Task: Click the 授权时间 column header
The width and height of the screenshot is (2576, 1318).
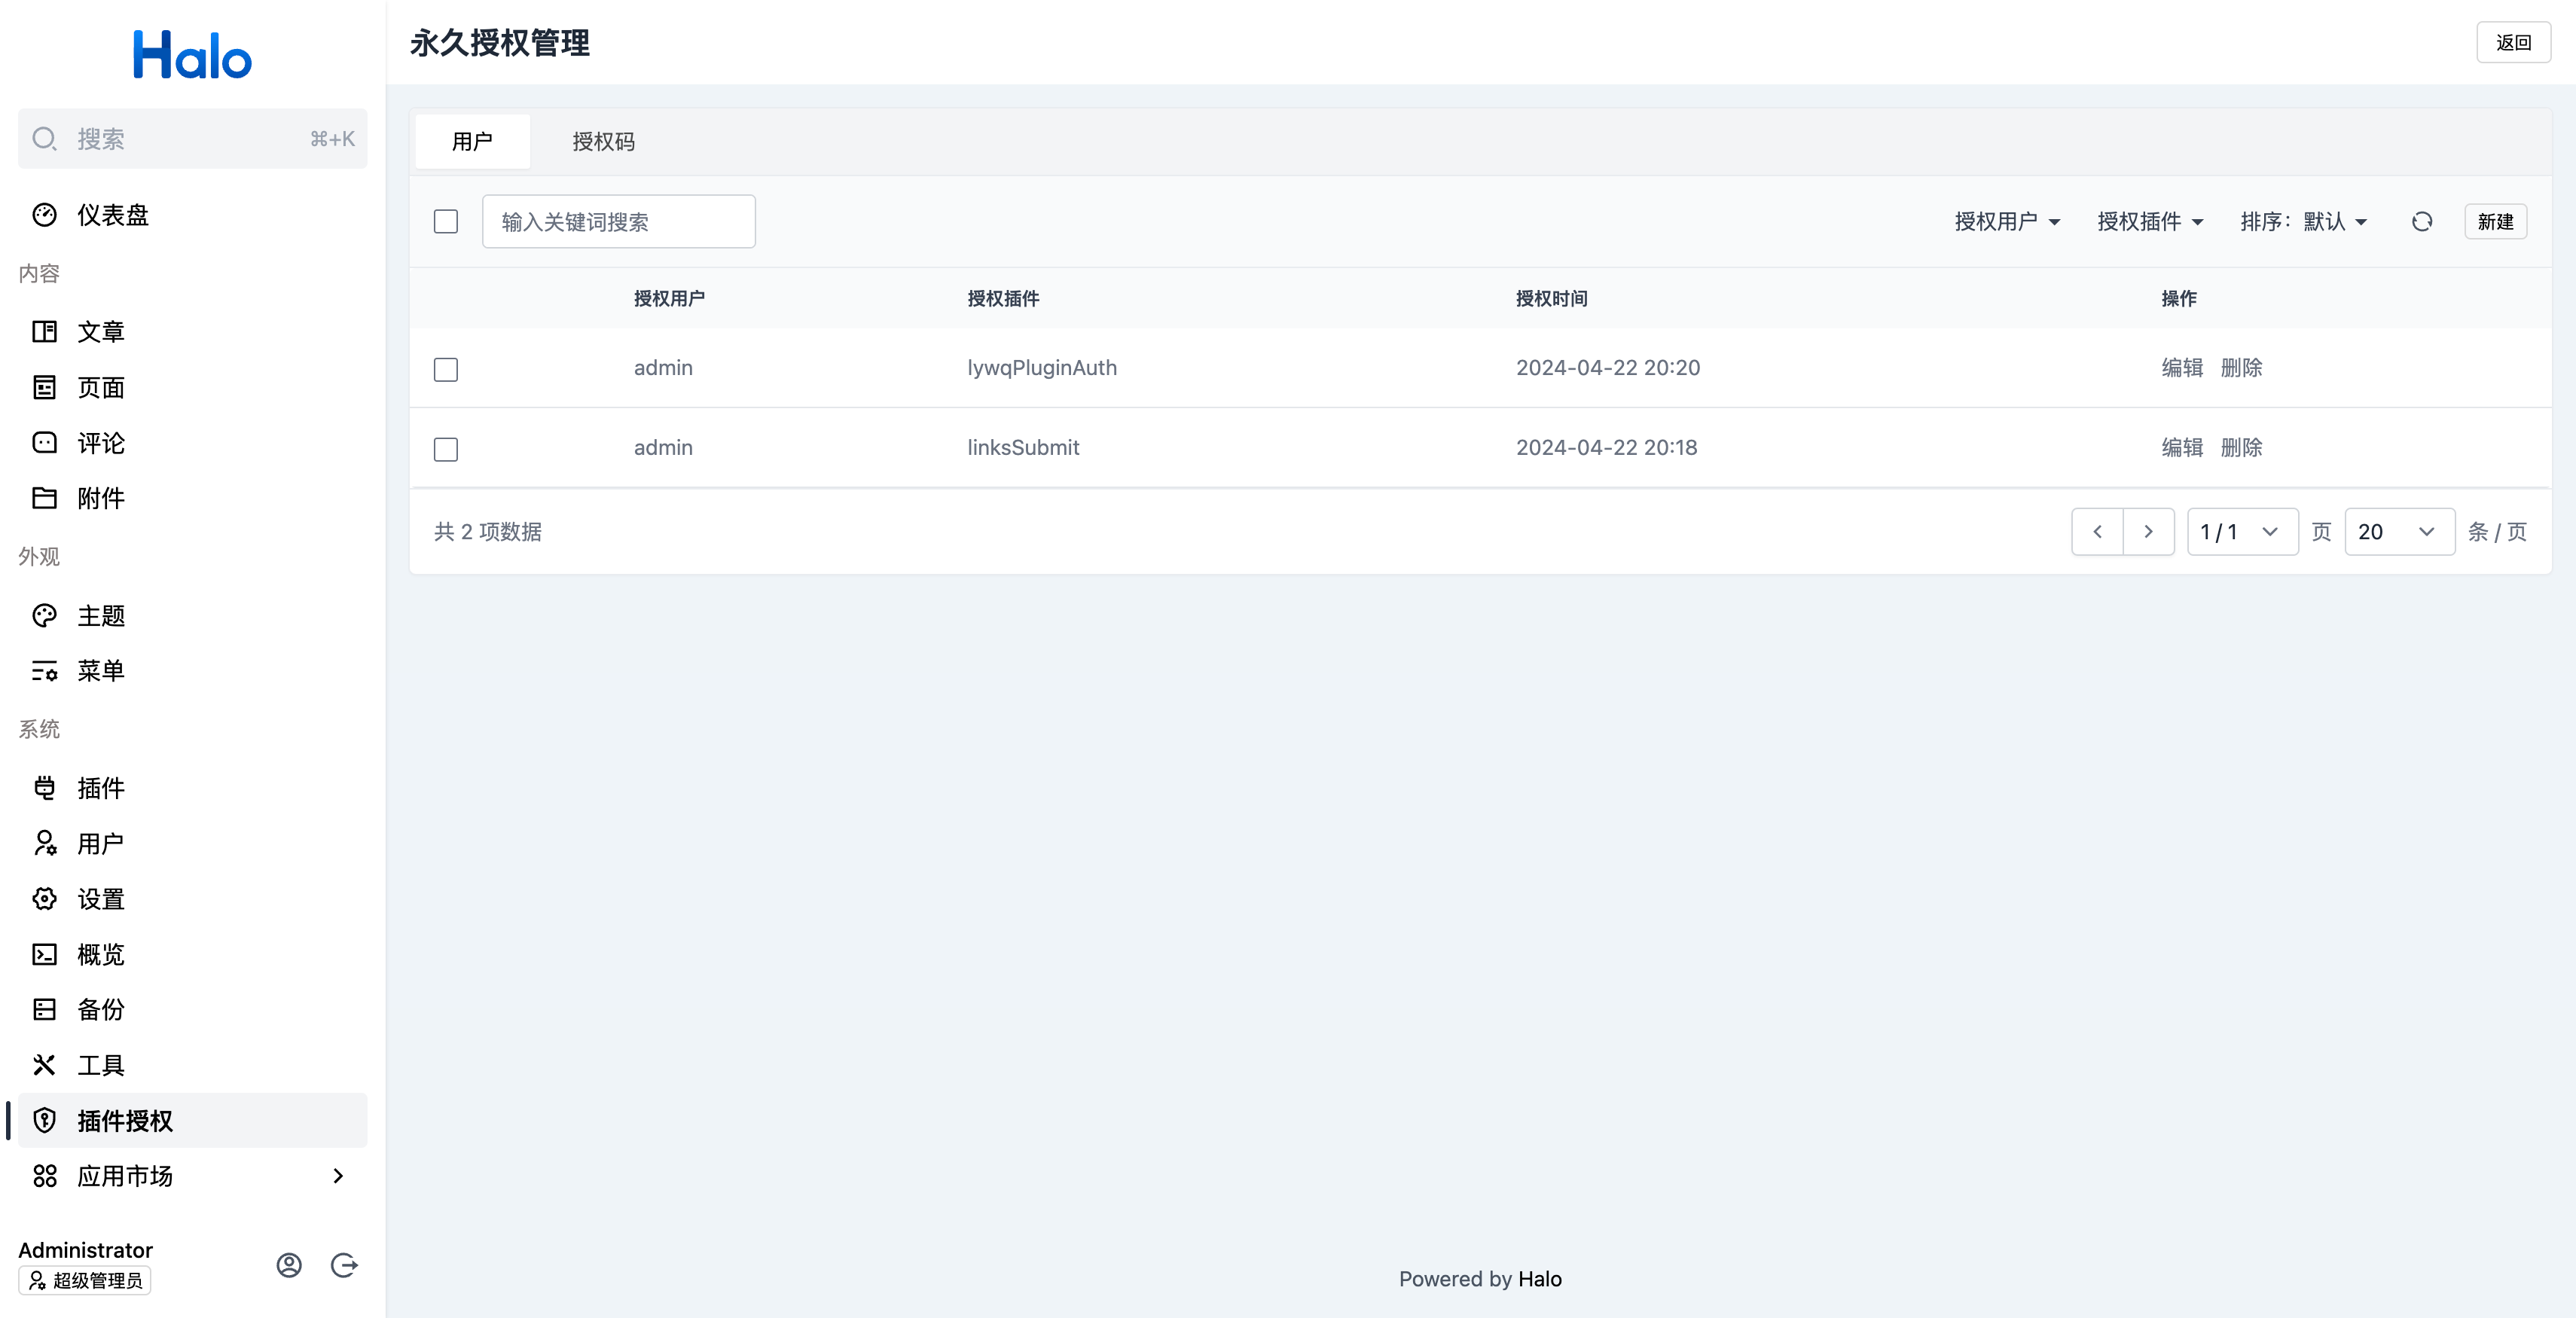Action: (1551, 298)
